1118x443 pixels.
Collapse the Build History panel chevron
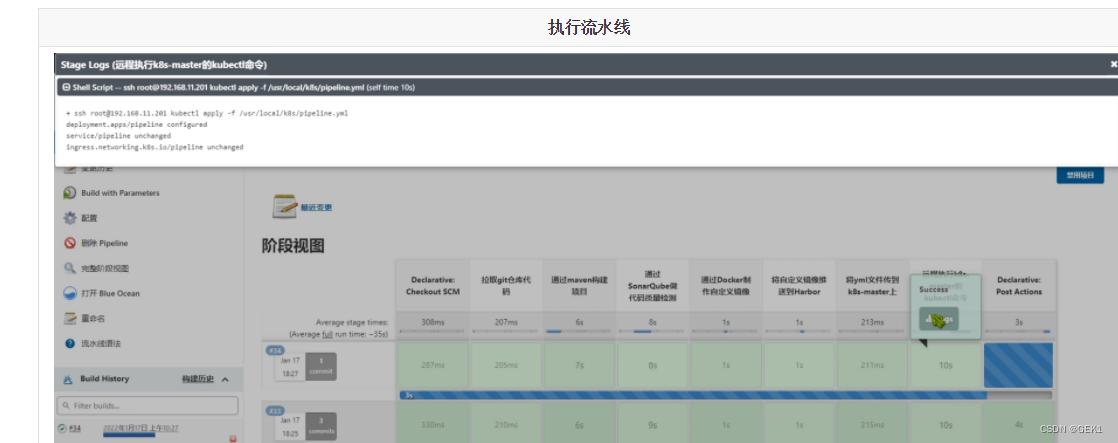(225, 380)
